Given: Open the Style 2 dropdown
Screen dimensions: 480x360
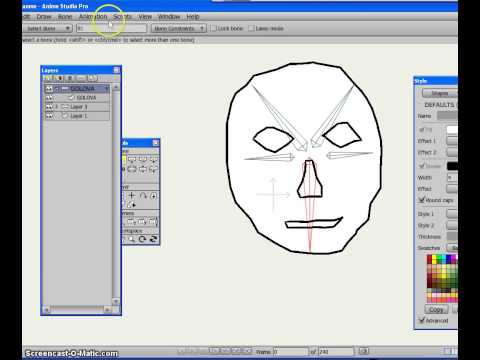Looking at the screenshot, I should (x=452, y=225).
